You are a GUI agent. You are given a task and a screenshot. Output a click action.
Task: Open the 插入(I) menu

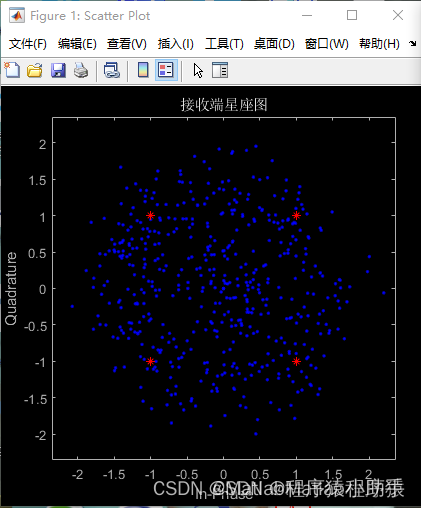pyautogui.click(x=176, y=44)
